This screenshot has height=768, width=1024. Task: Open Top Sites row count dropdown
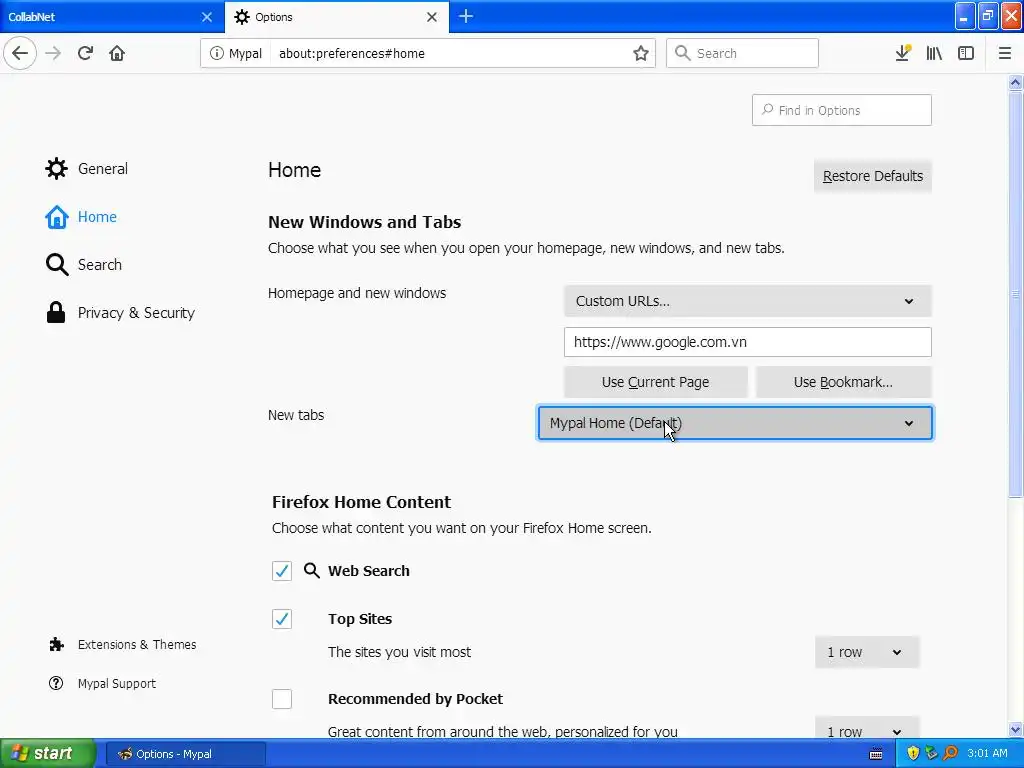tap(867, 652)
